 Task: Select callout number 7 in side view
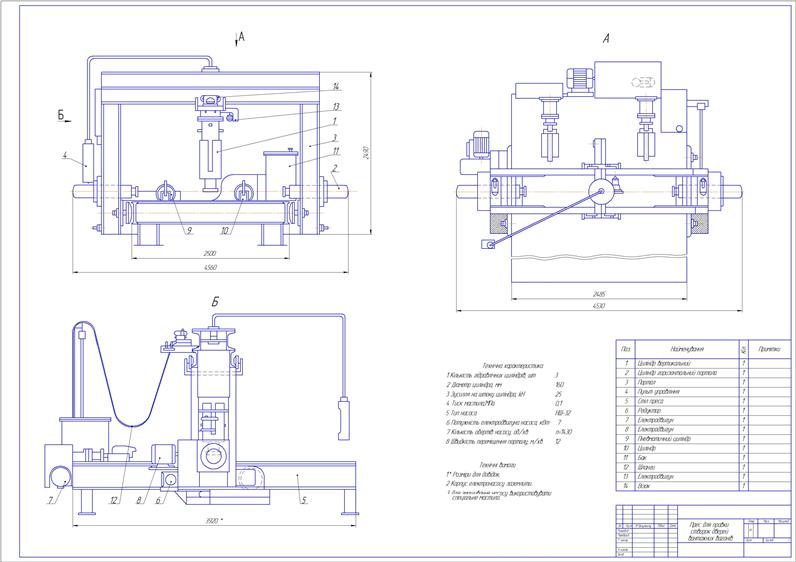coord(50,501)
